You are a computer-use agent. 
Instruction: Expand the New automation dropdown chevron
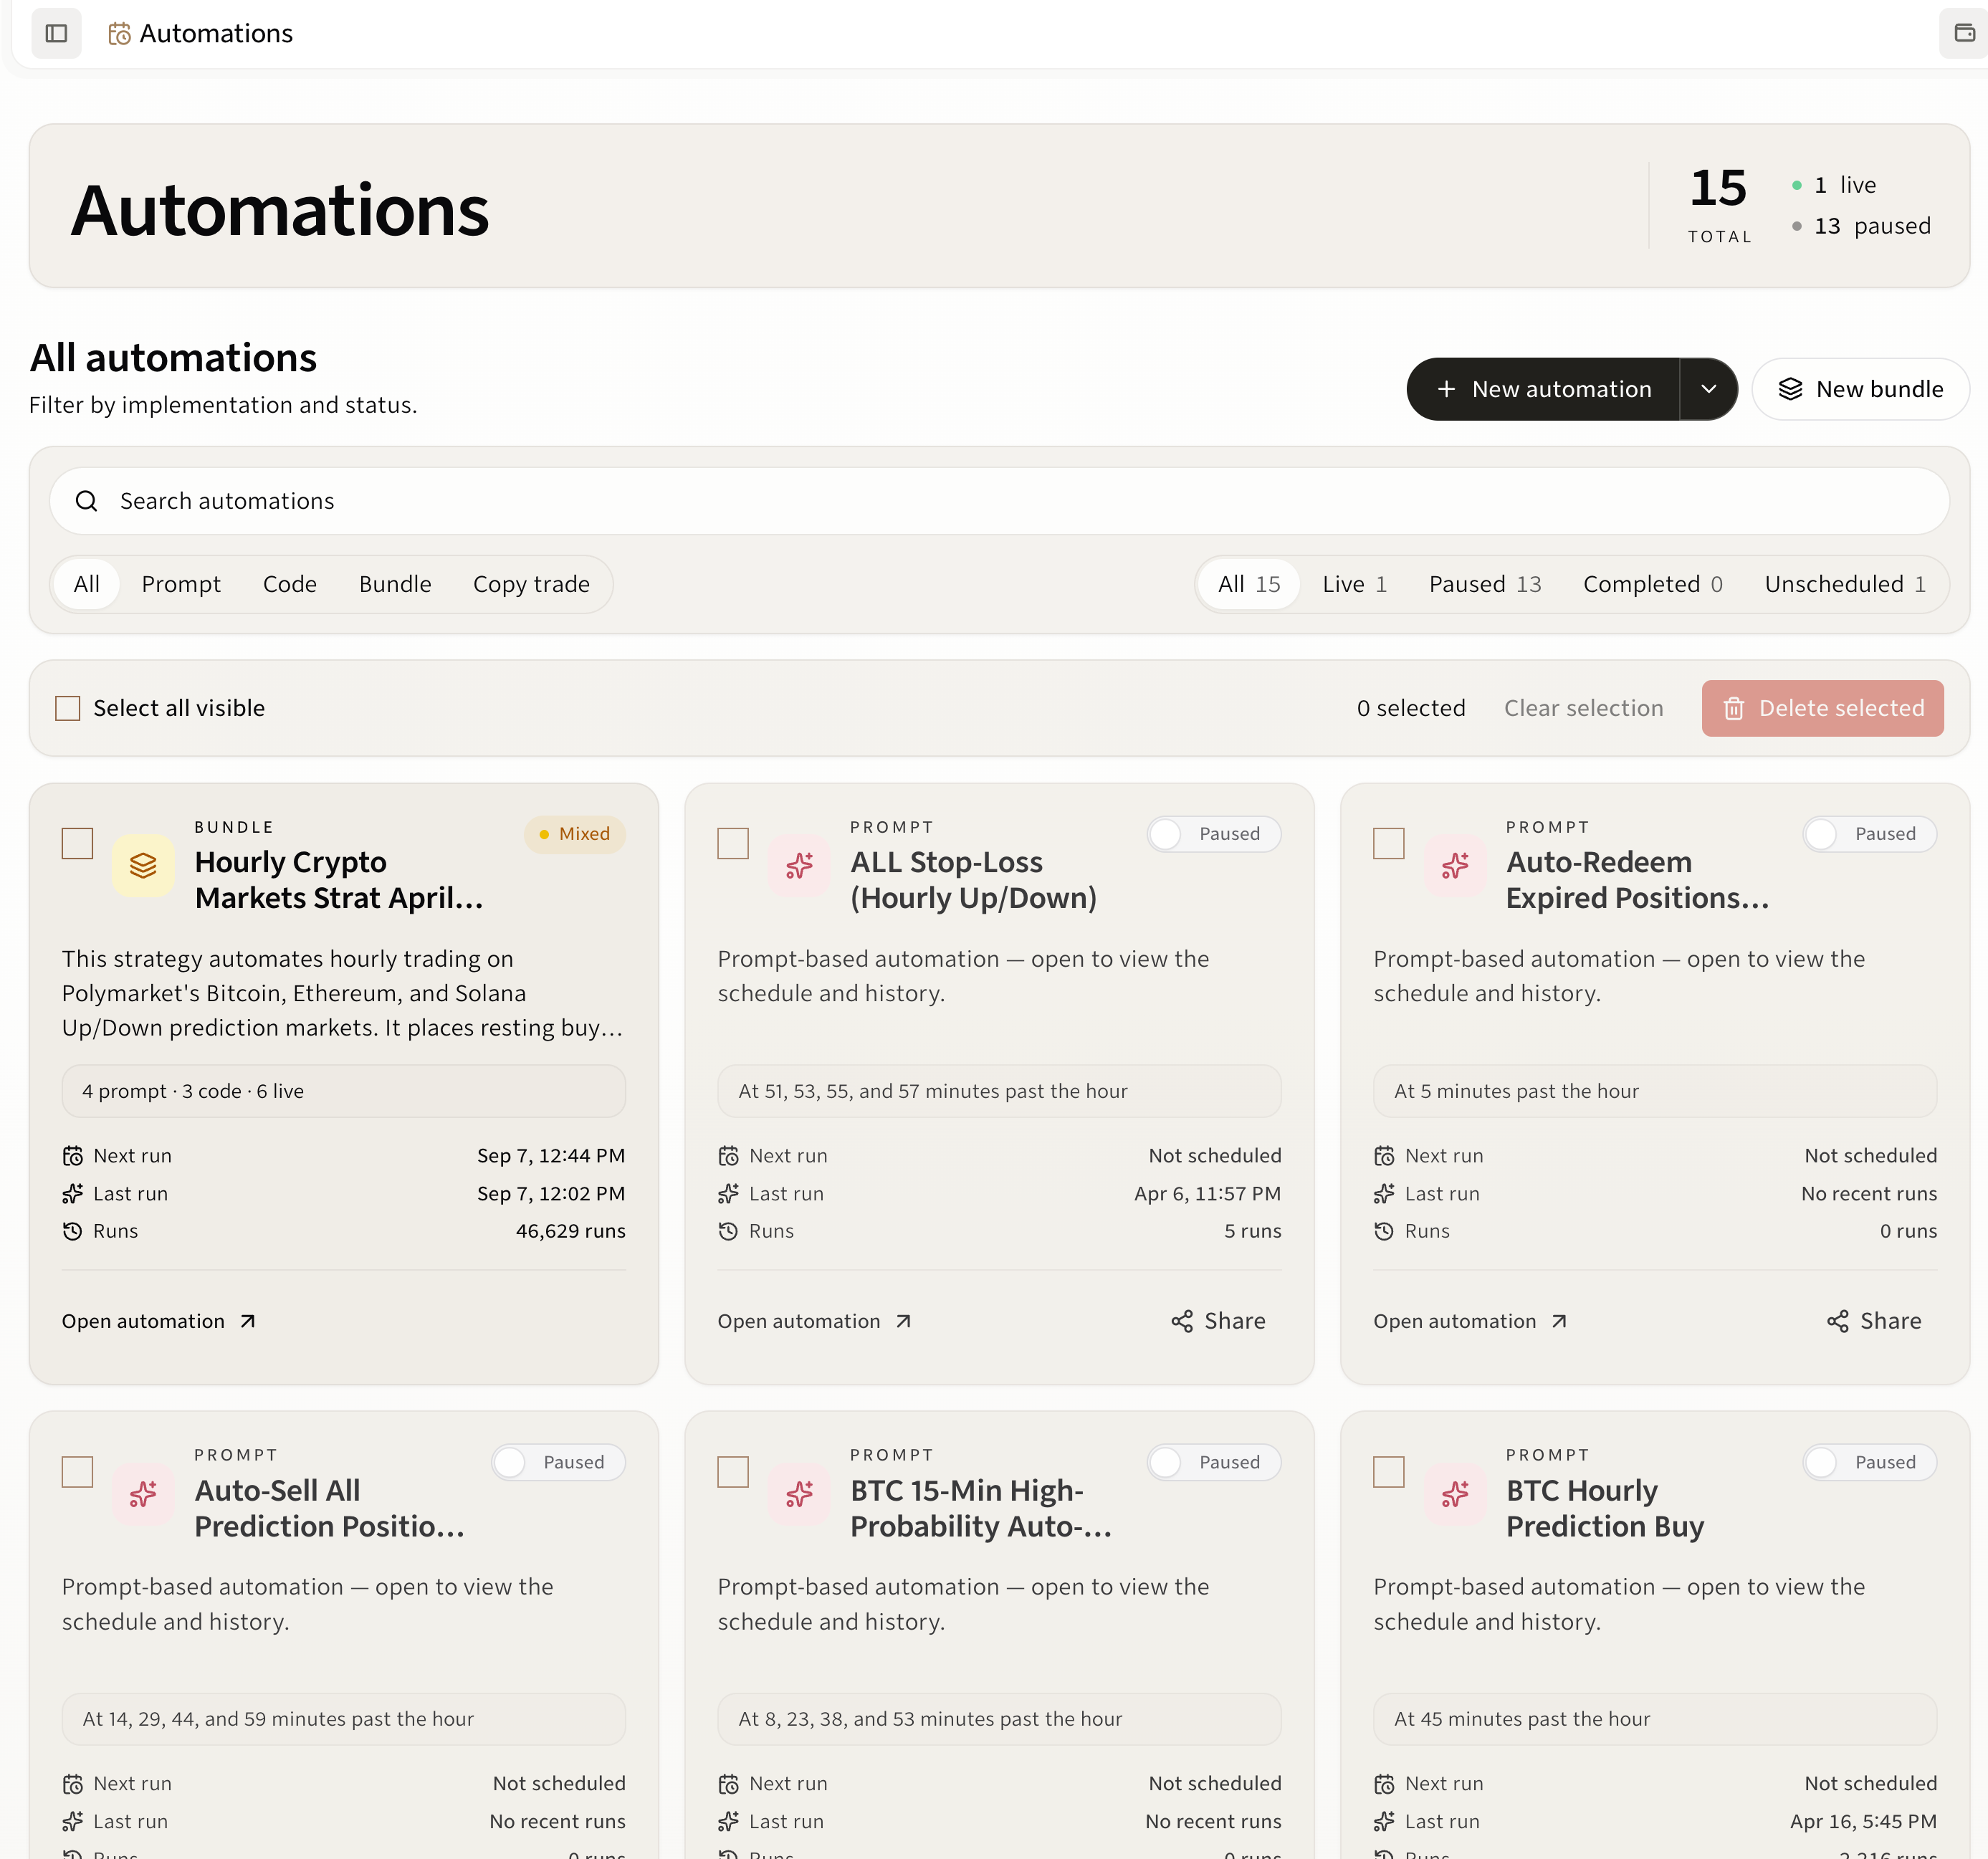point(1709,389)
